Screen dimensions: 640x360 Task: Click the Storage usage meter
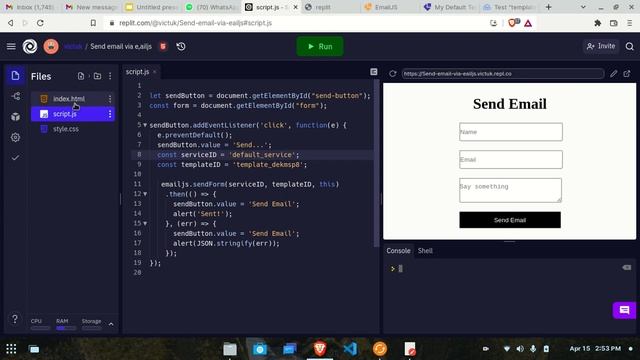[91, 324]
